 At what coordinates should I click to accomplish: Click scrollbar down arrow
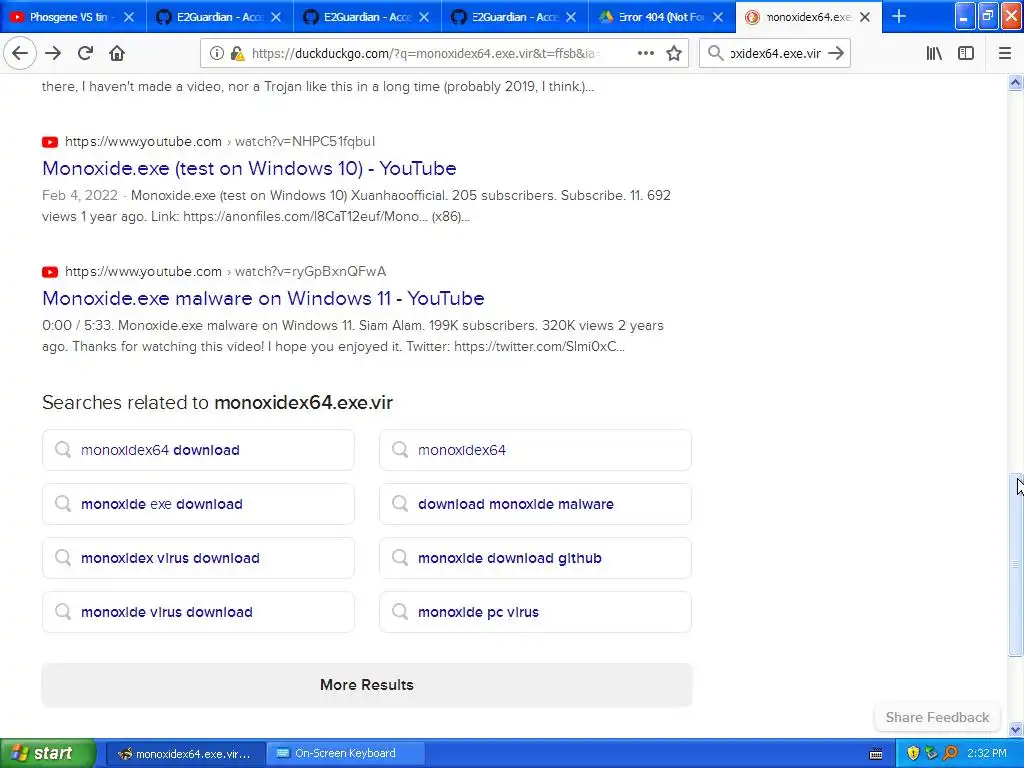click(x=1016, y=729)
